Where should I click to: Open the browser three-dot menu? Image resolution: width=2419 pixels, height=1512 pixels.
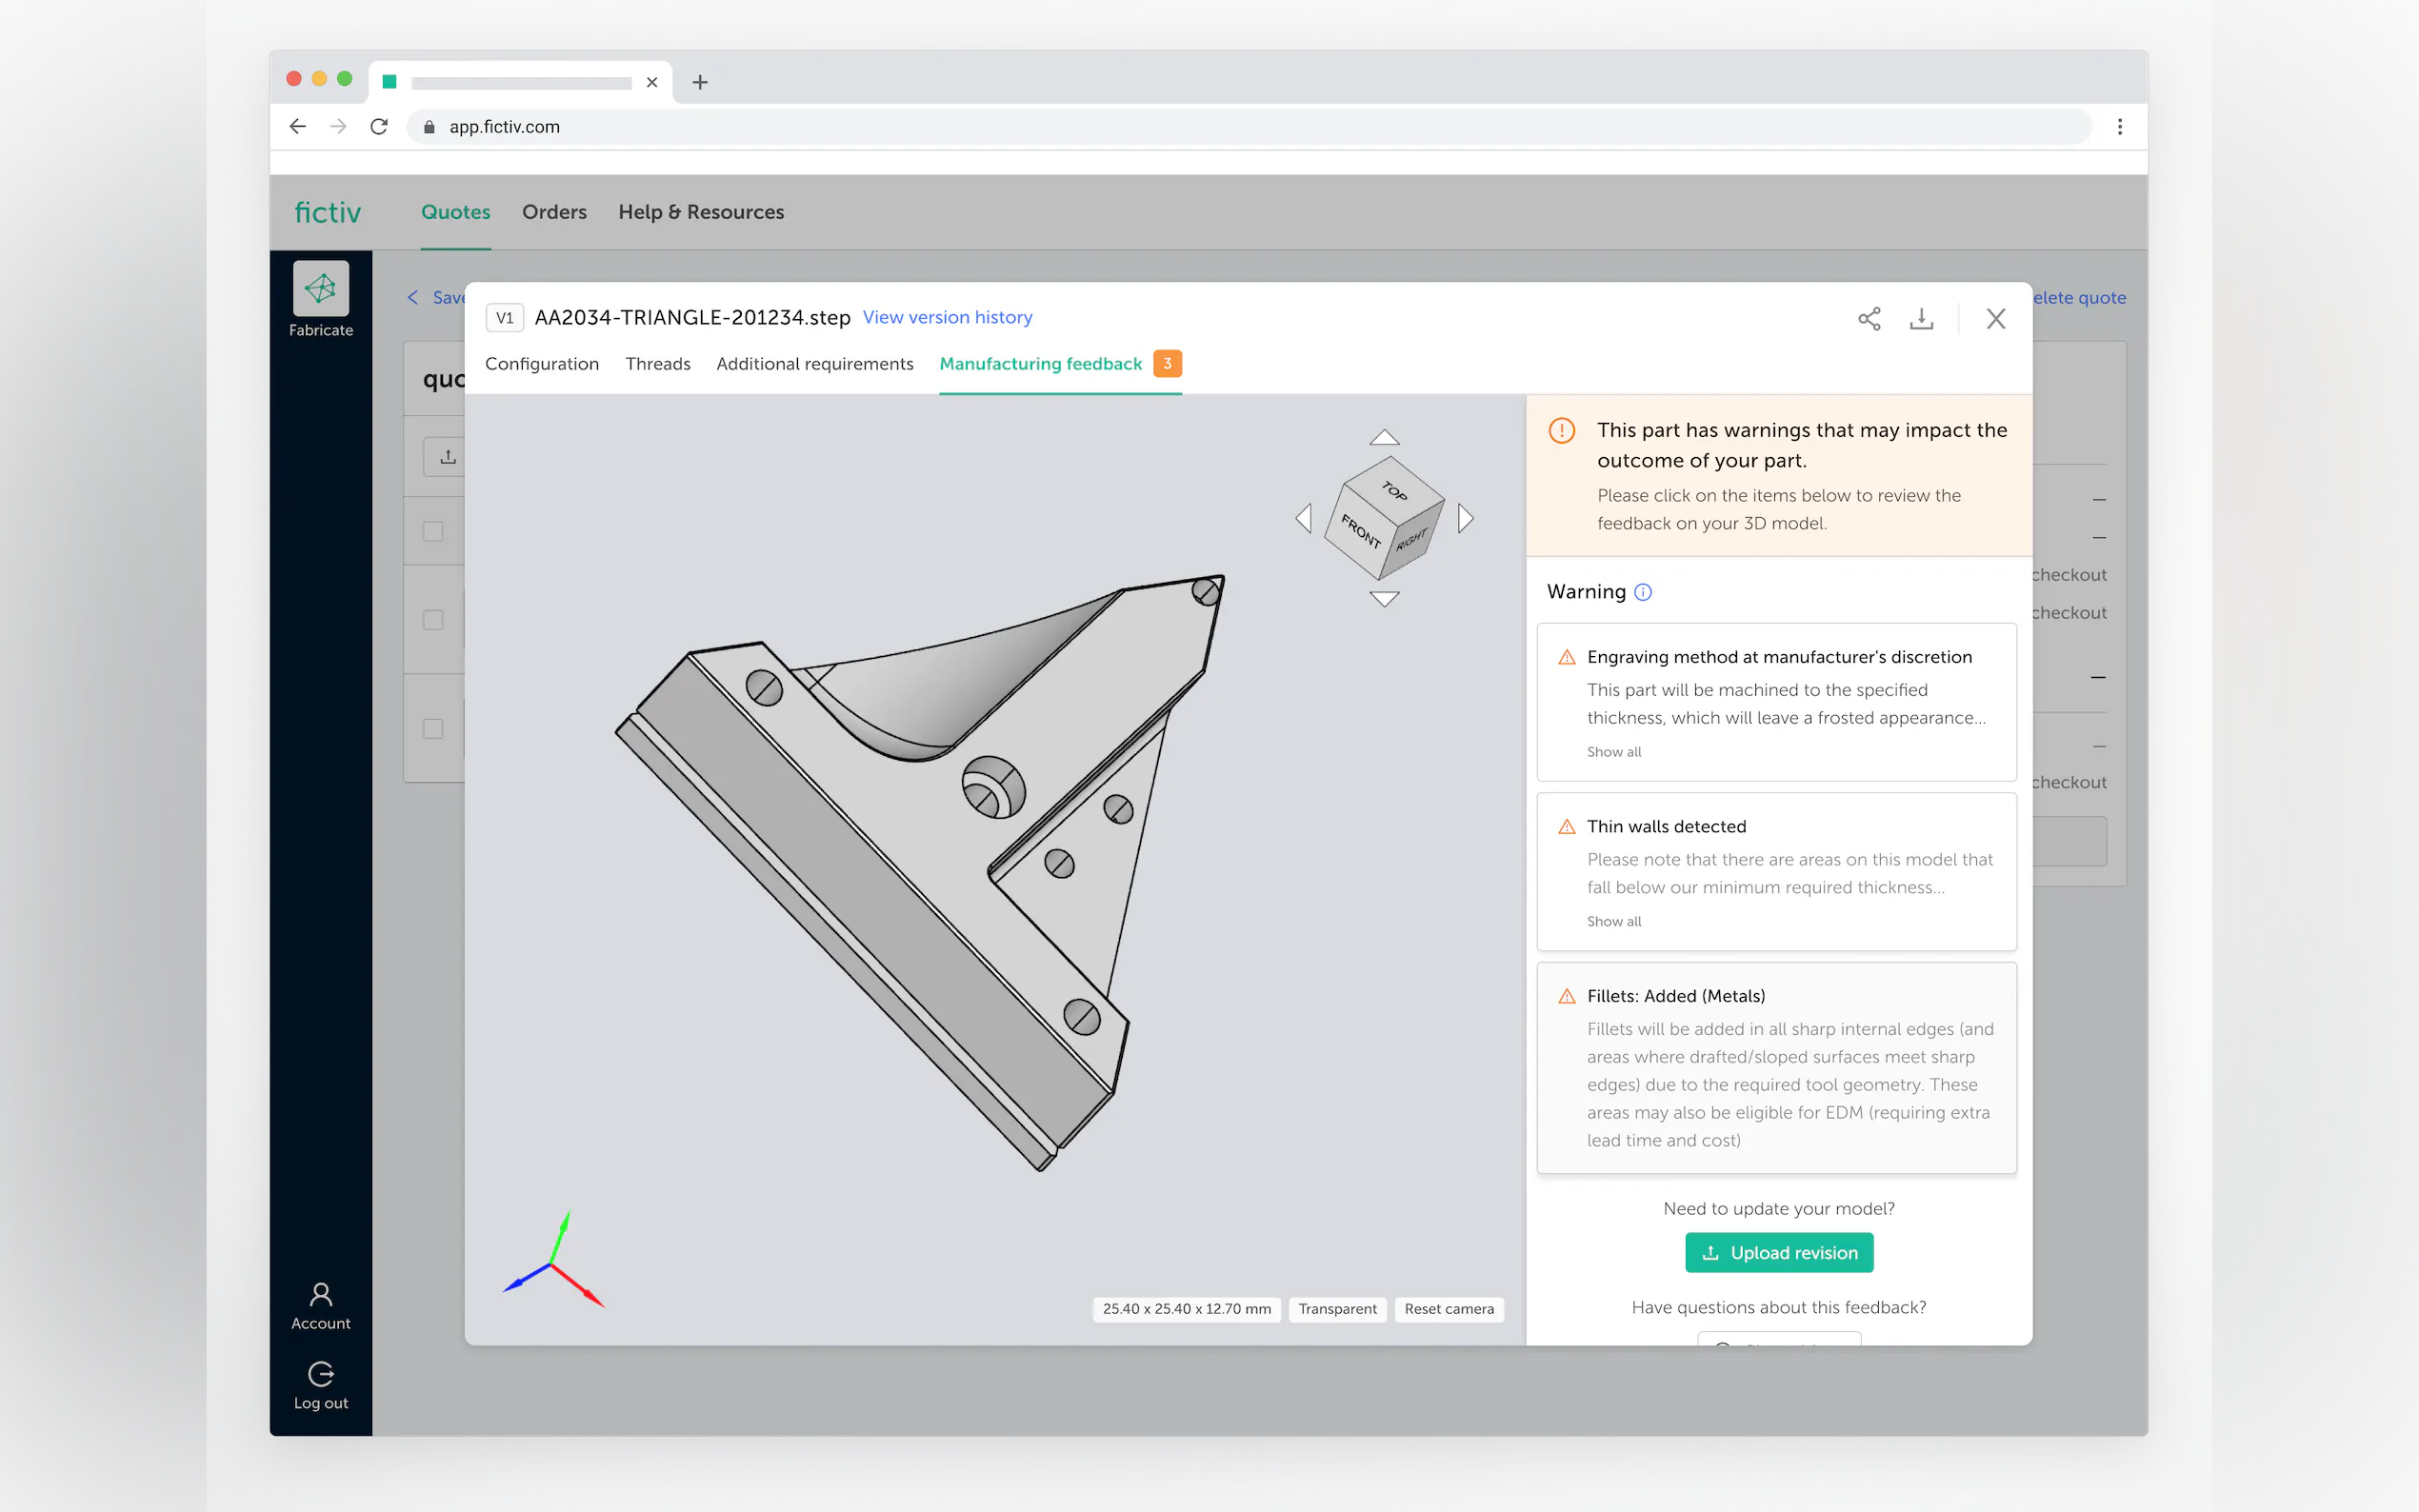[2119, 127]
